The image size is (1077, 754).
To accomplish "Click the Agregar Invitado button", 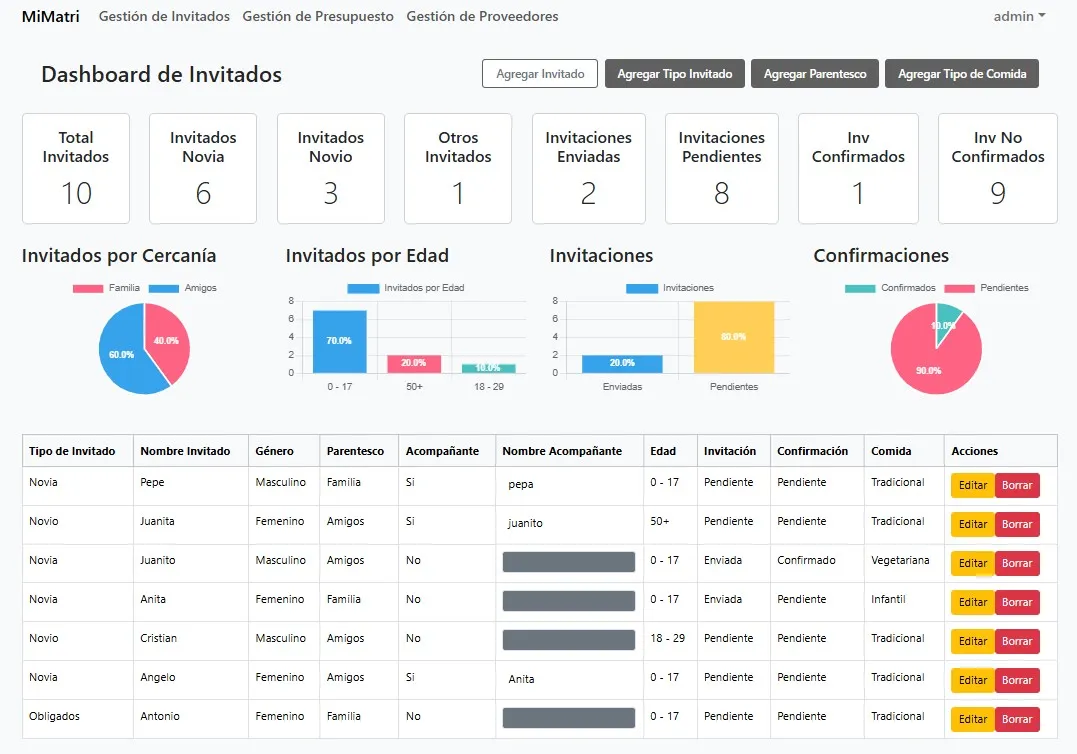I will point(539,73).
